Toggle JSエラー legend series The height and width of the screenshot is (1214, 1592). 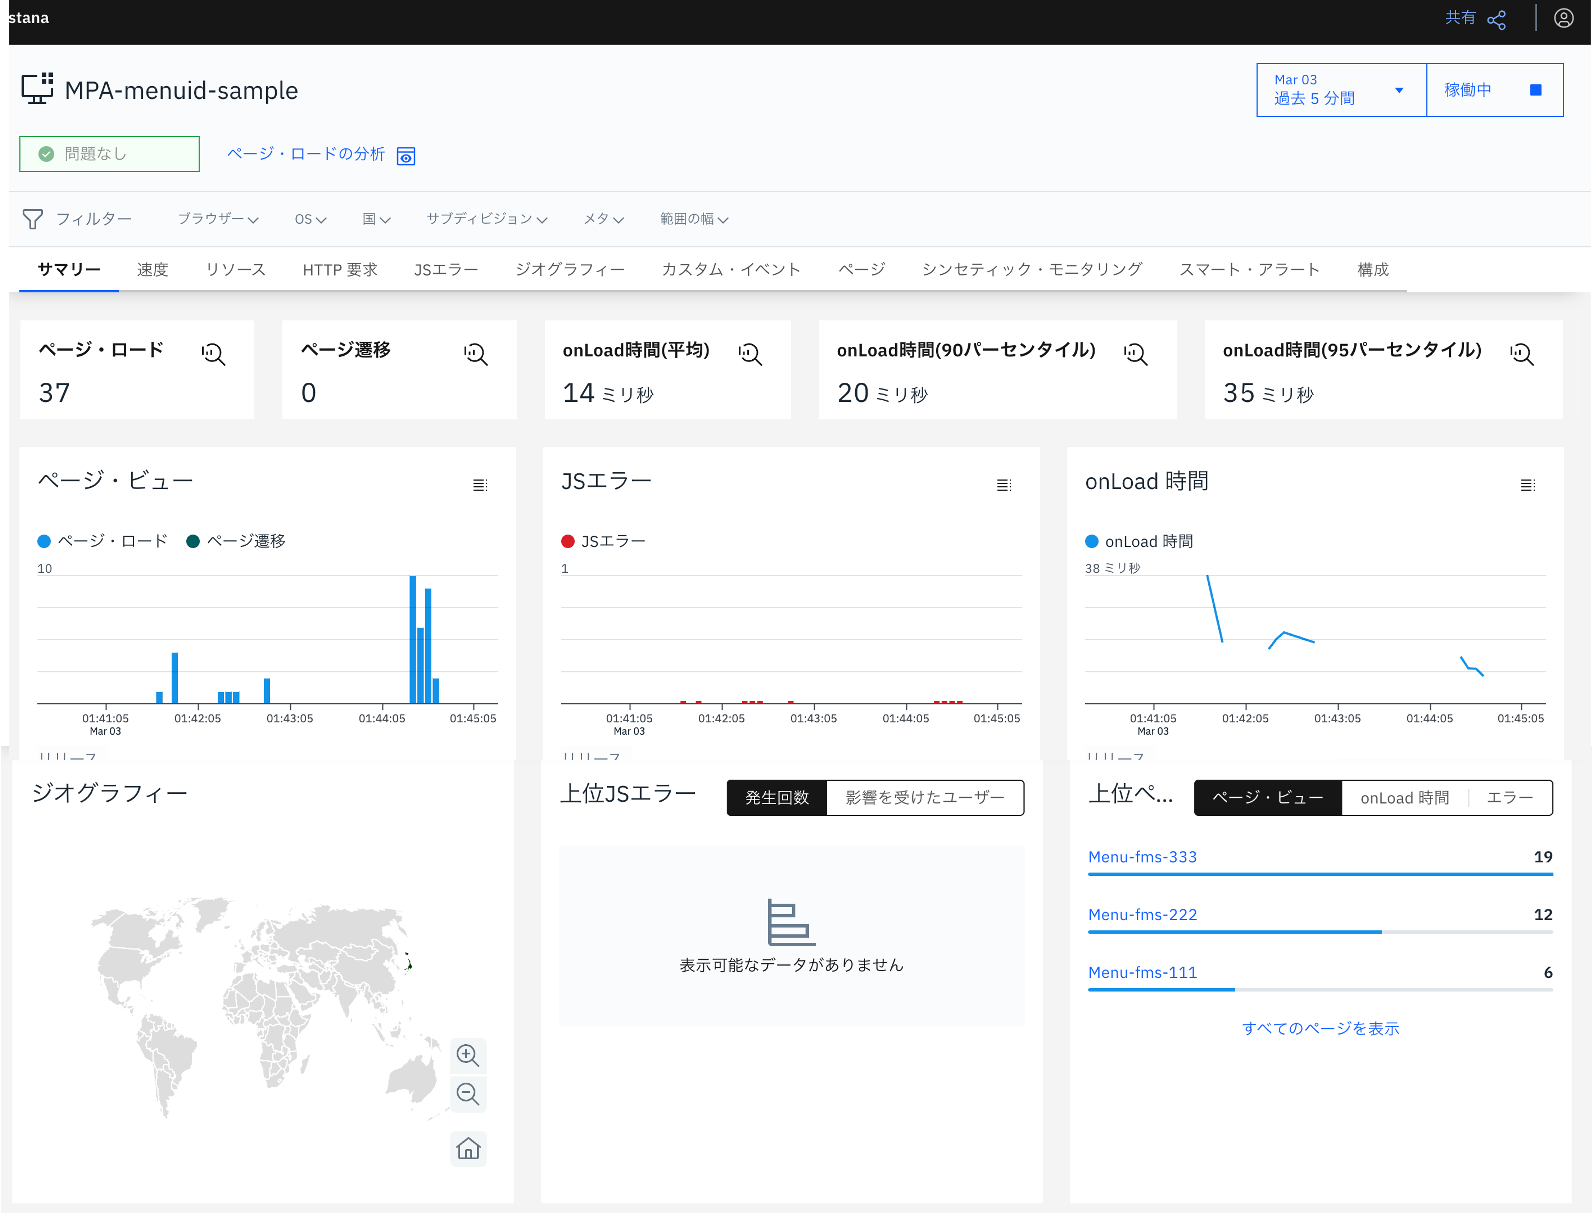[603, 541]
